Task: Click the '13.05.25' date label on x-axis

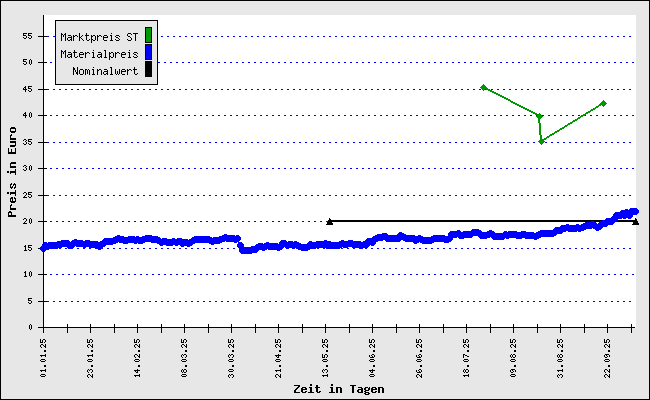Action: 327,355
